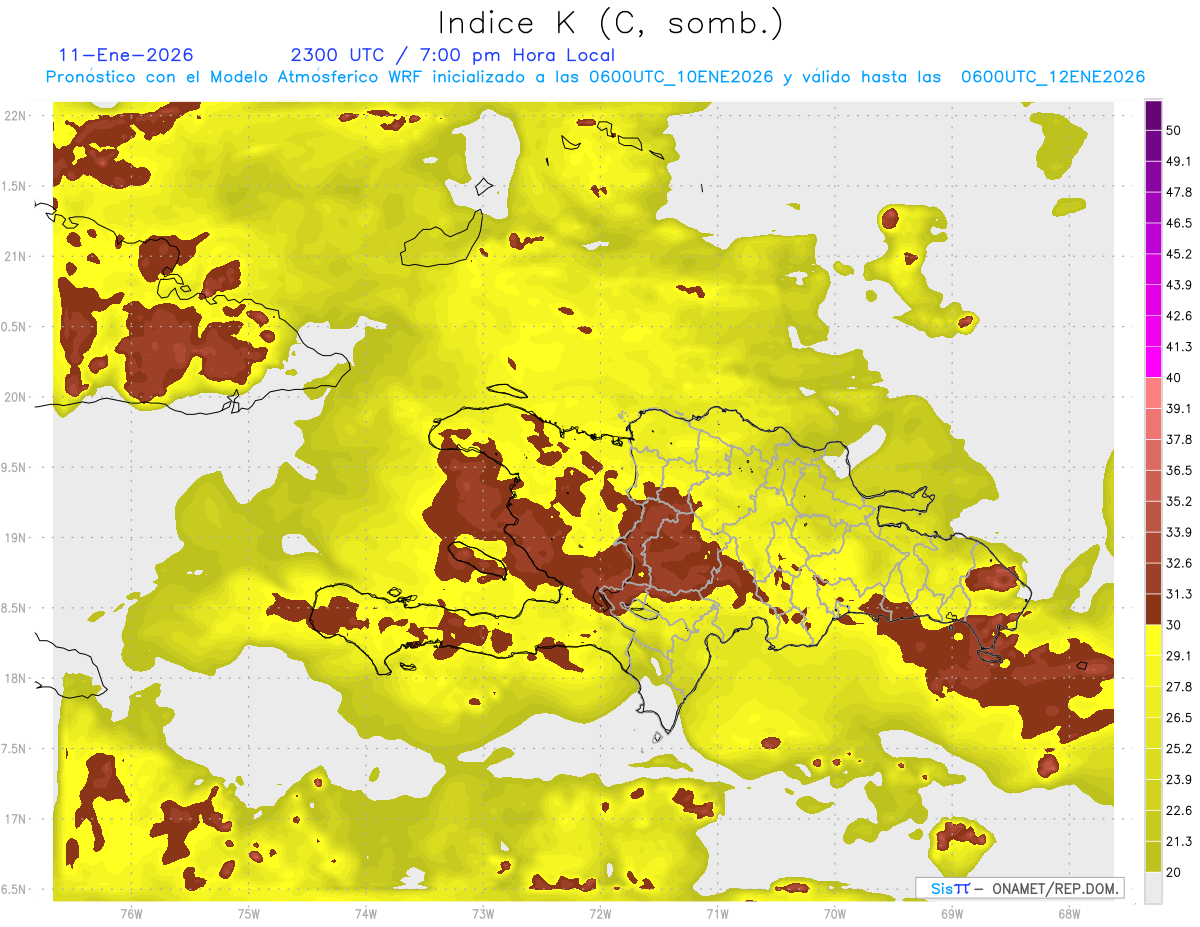
Task: Click the colorbar value "46.5"
Action: 1179,223
